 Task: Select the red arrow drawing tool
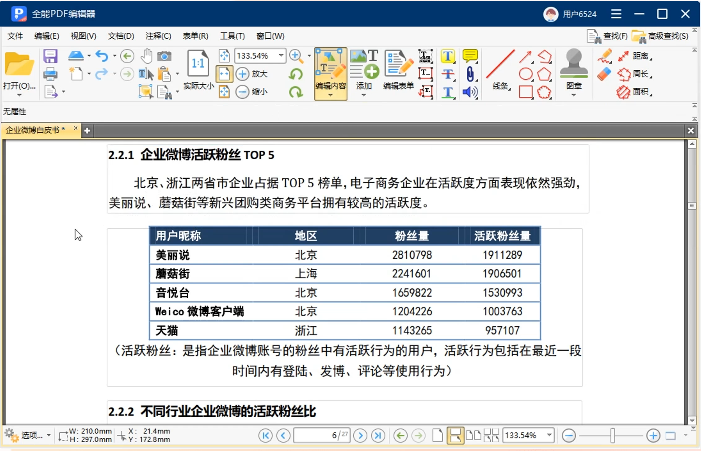click(526, 56)
